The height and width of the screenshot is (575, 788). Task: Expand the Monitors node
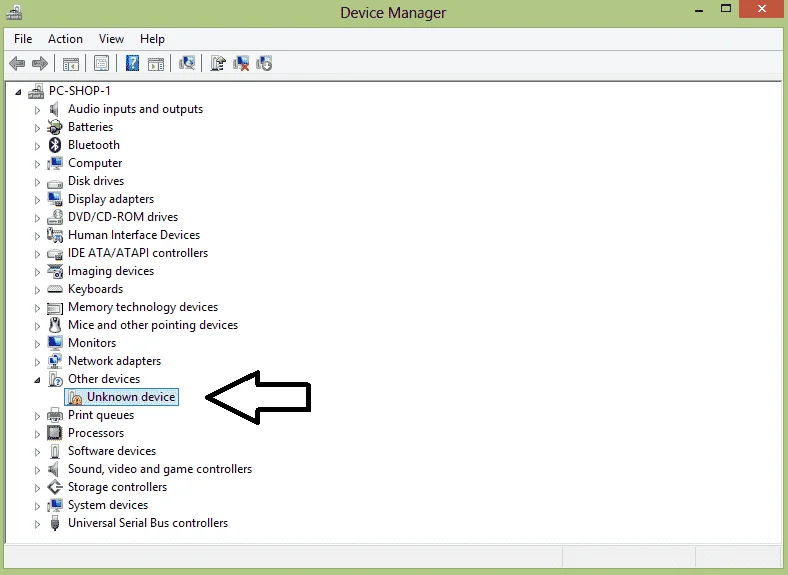click(37, 344)
